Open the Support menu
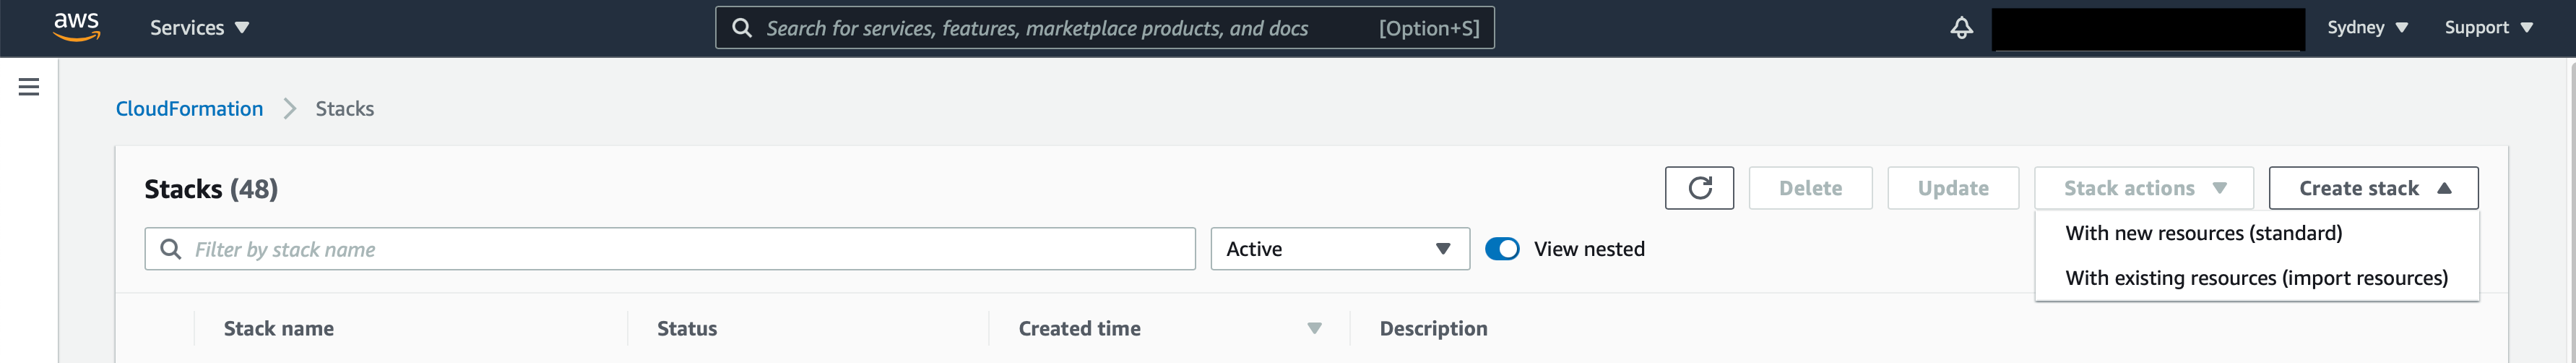2576x363 pixels. 2488,28
